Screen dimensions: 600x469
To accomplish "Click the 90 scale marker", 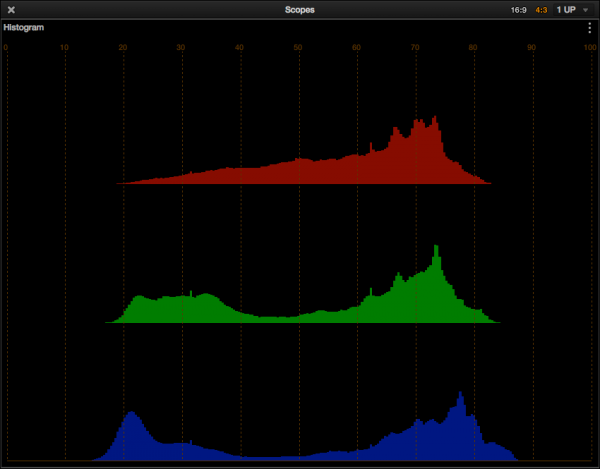I will pyautogui.click(x=532, y=47).
